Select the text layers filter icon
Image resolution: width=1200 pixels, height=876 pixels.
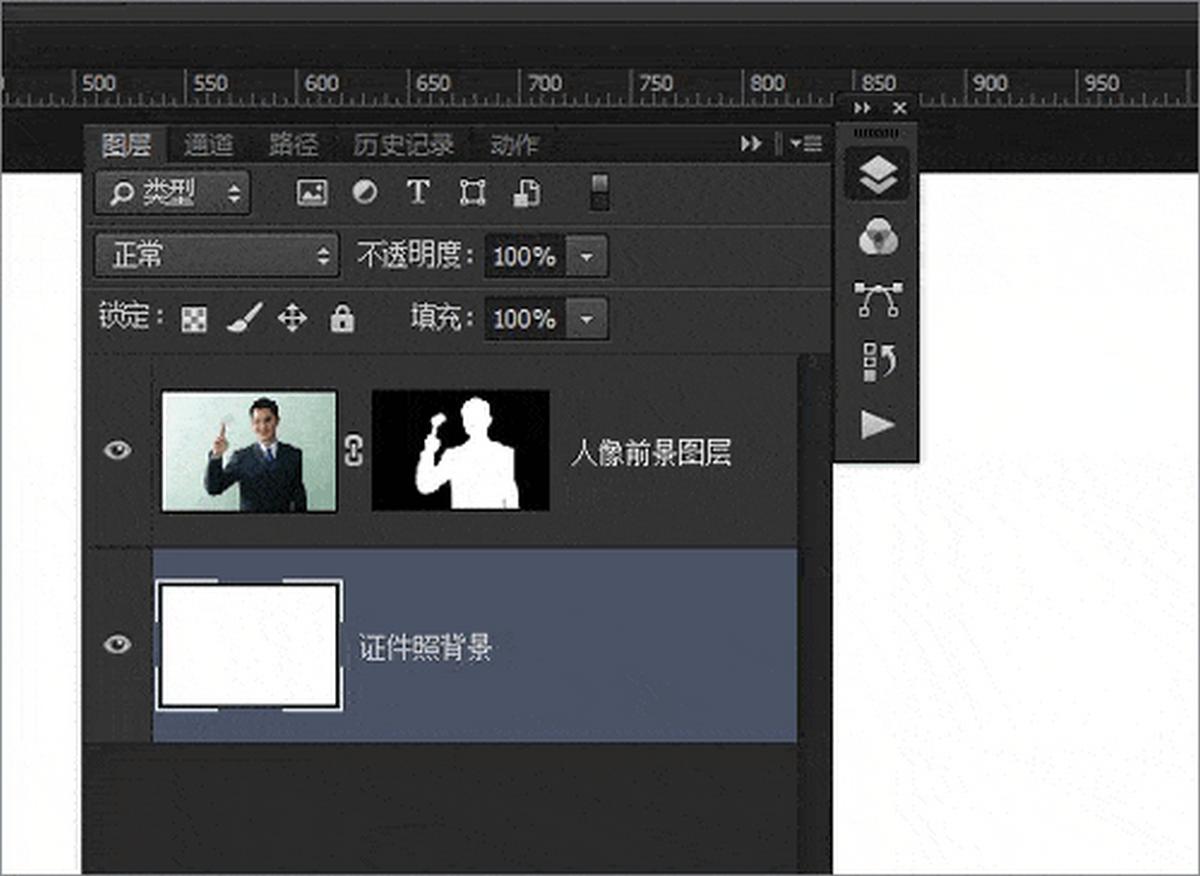click(417, 193)
